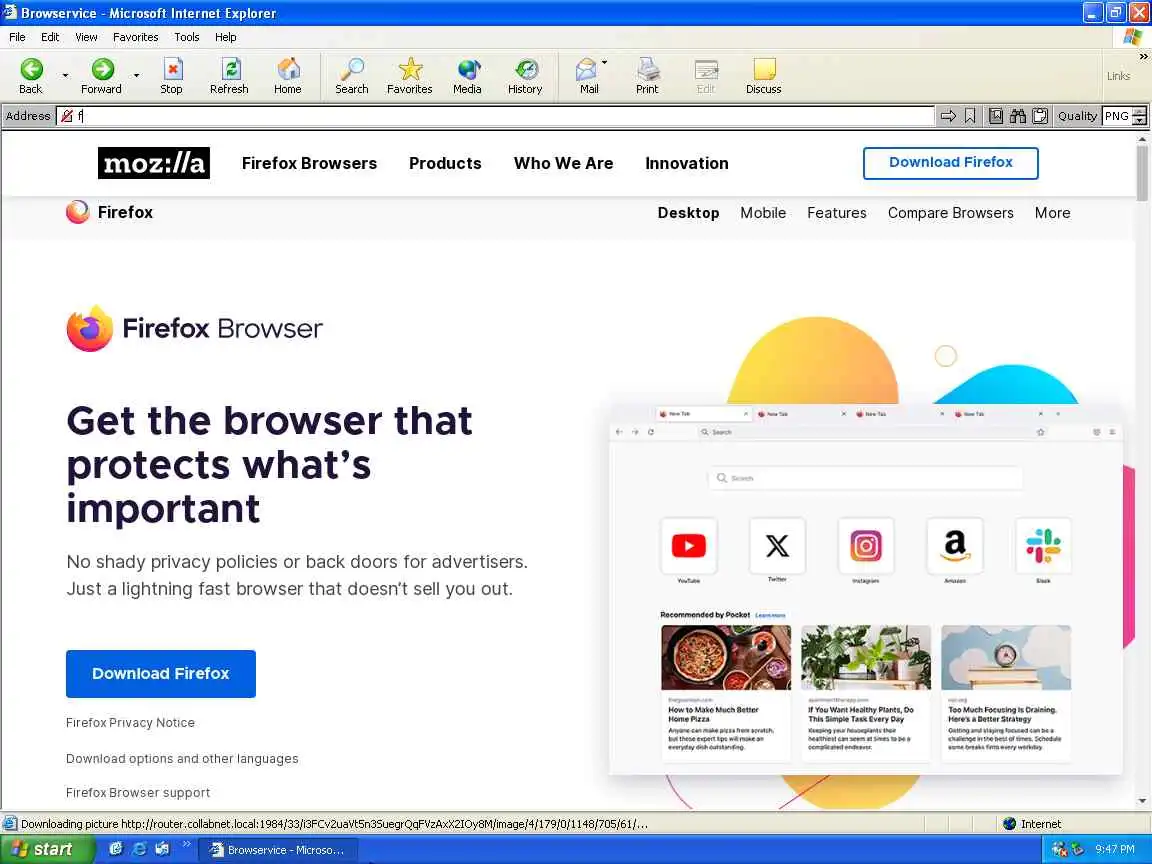The image size is (1152, 864).
Task: Click the X Twitter shortcut tile
Action: tap(777, 546)
